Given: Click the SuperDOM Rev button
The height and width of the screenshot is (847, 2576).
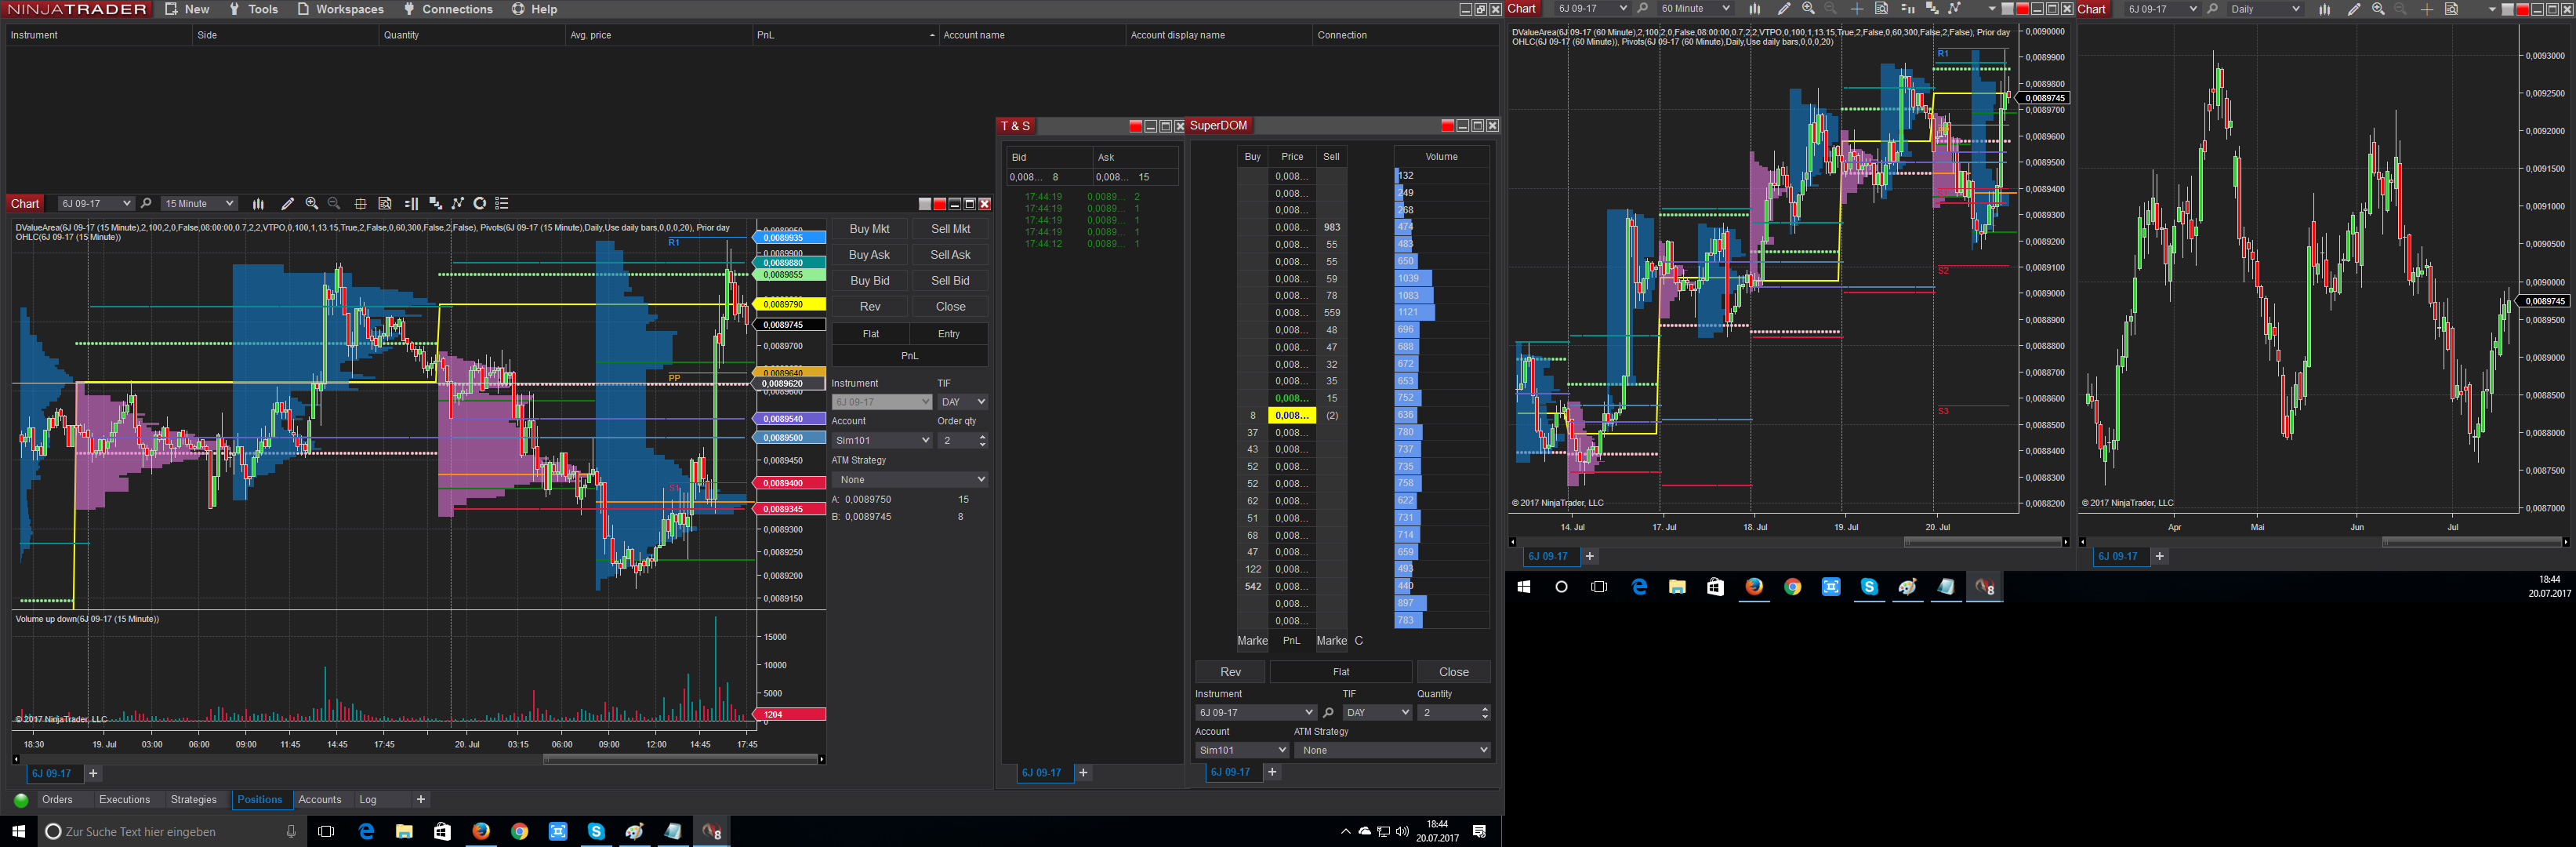Looking at the screenshot, I should pyautogui.click(x=1230, y=672).
